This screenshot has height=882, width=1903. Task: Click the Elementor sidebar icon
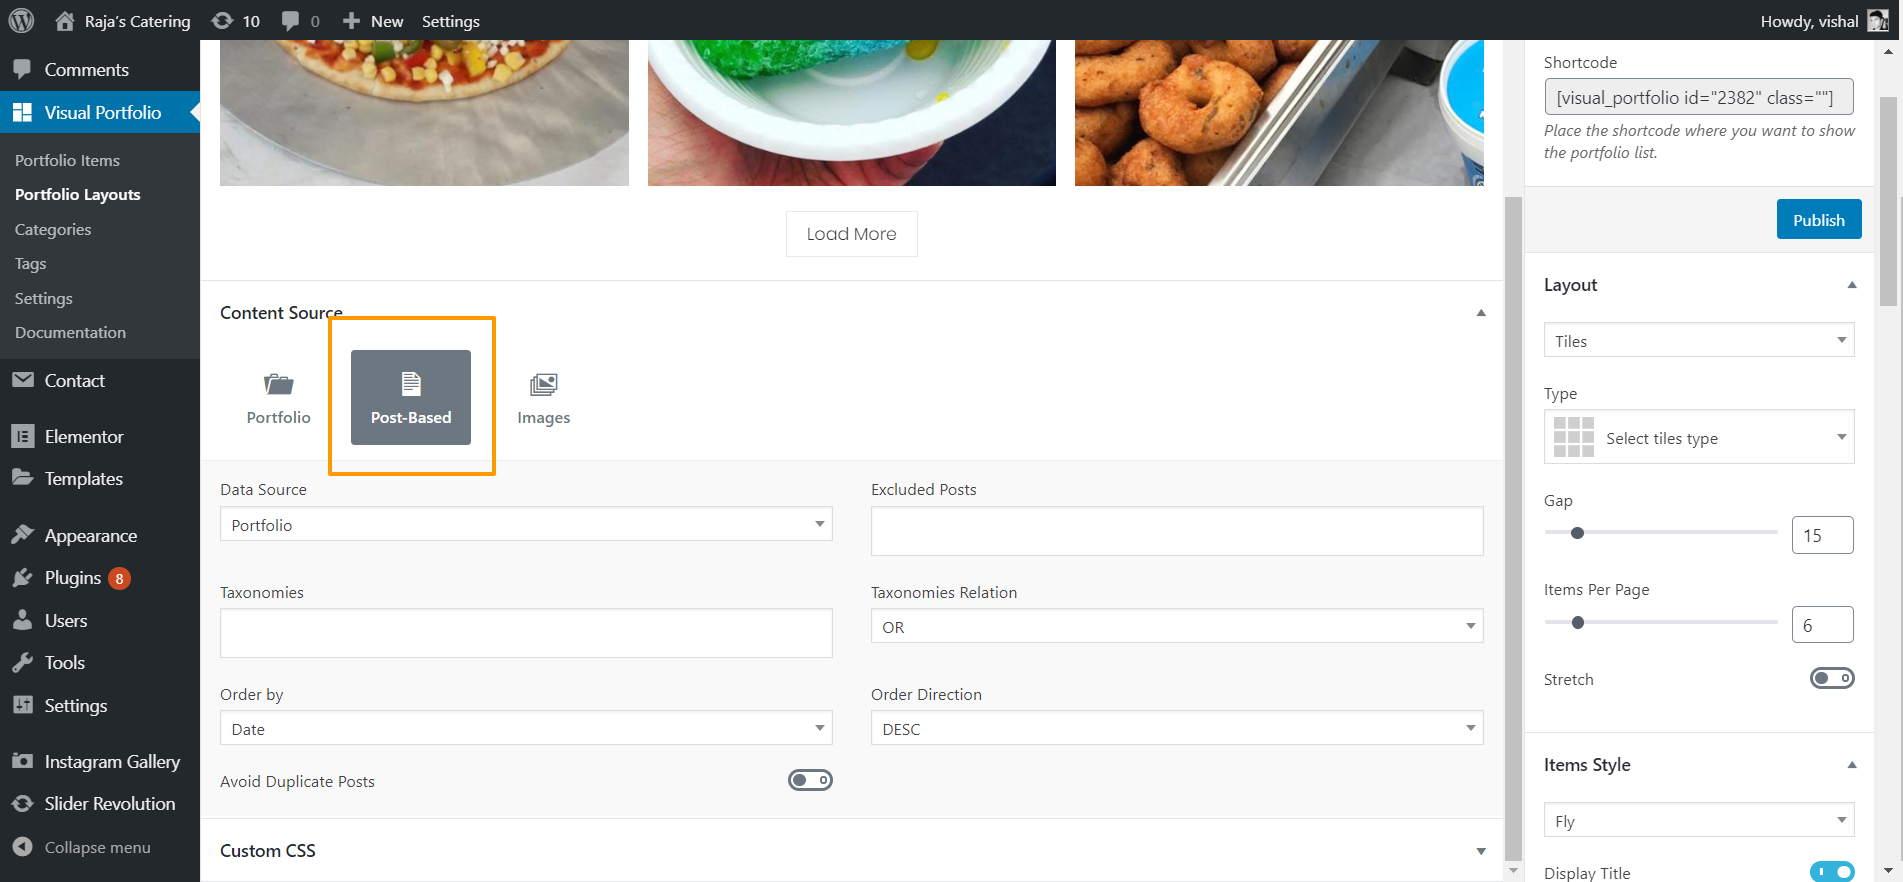22,436
